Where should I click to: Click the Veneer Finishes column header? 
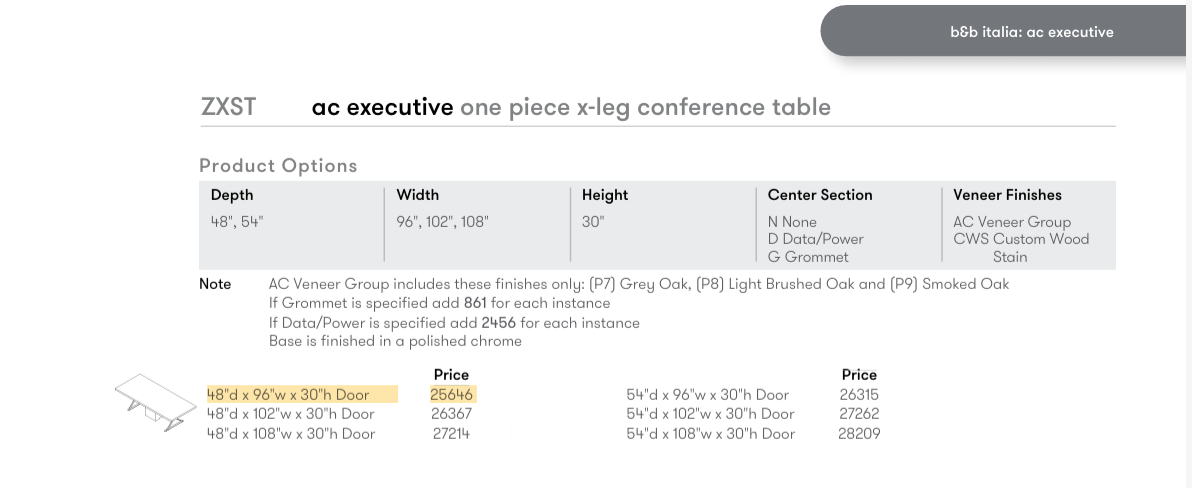click(x=1007, y=195)
